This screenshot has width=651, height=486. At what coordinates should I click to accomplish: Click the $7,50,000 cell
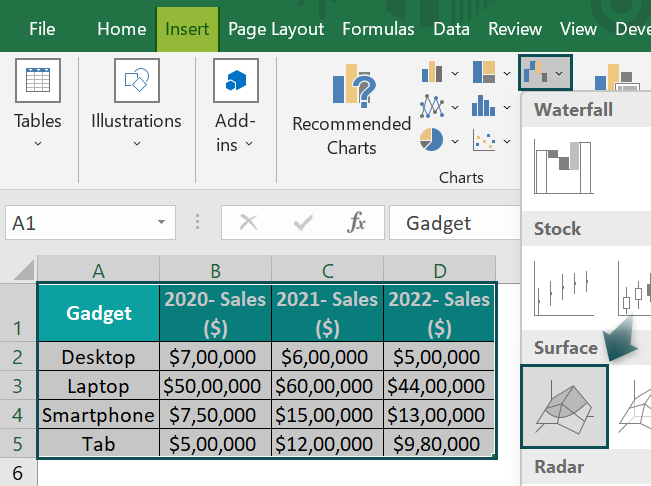(x=215, y=415)
